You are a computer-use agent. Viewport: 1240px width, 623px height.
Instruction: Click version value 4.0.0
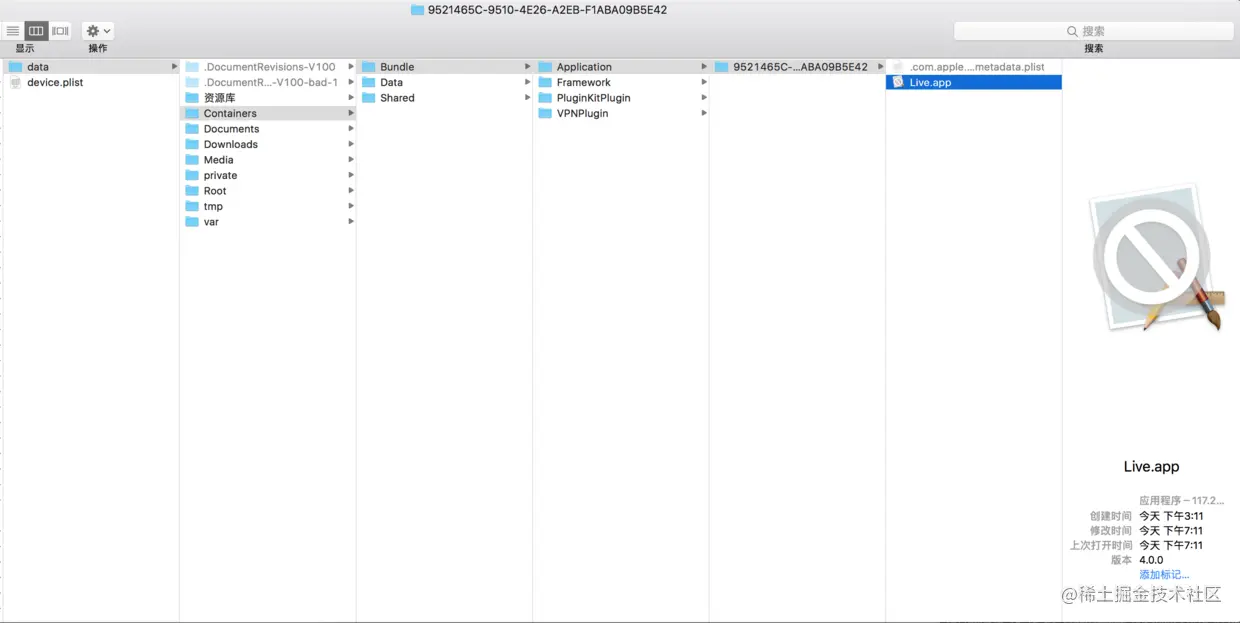click(1151, 560)
